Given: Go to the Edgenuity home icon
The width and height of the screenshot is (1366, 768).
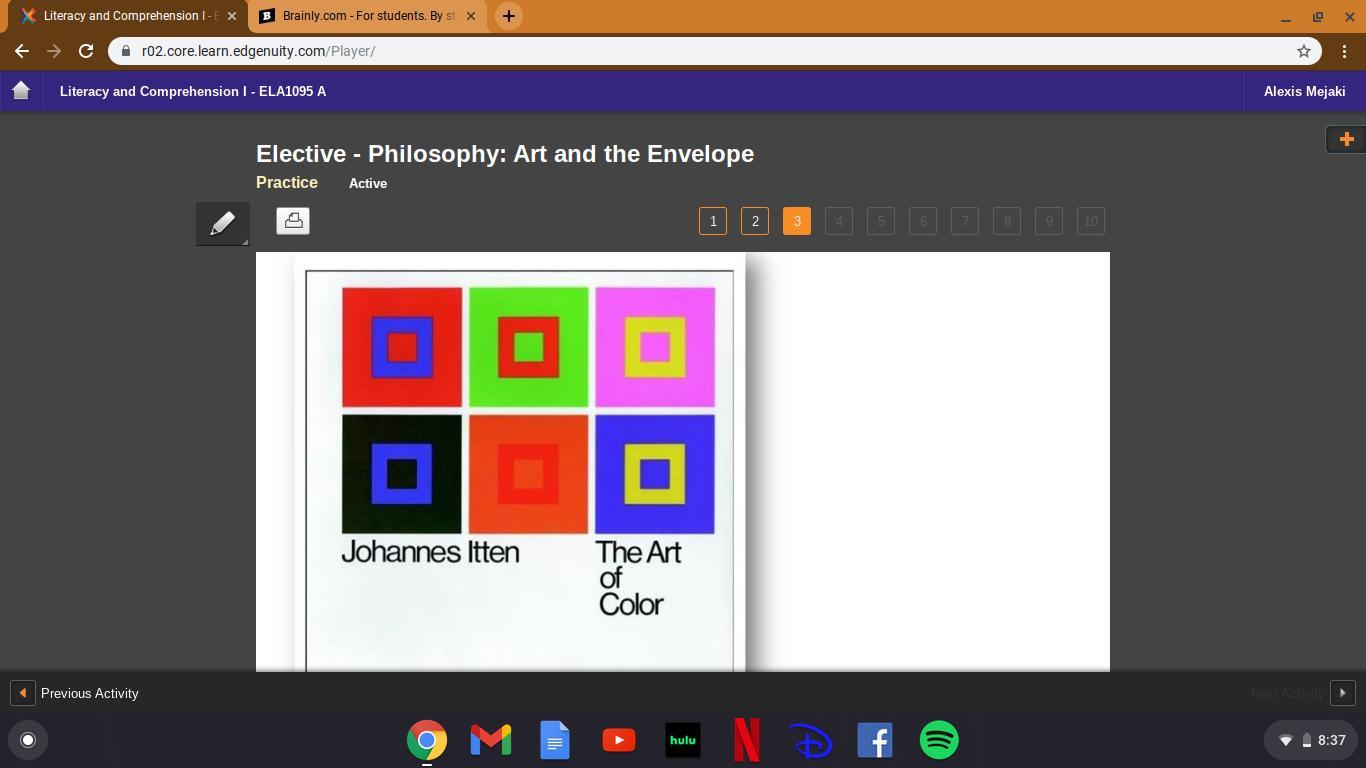Looking at the screenshot, I should click(21, 91).
